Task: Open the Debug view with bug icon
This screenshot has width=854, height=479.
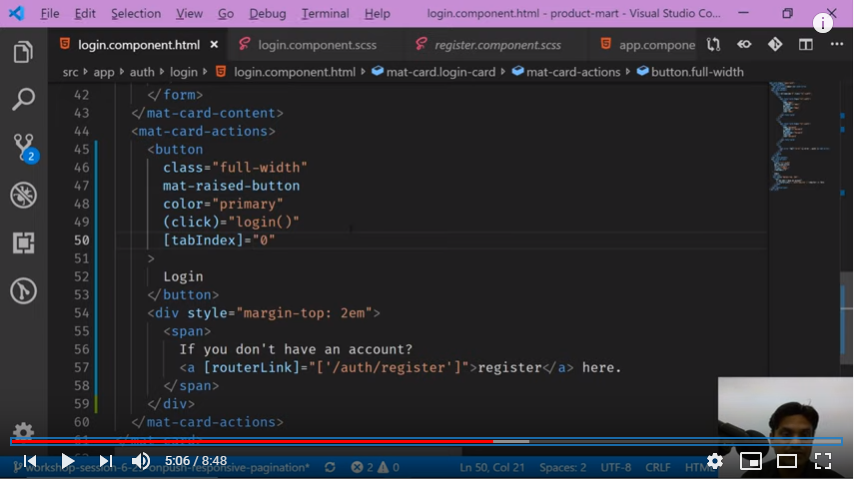Action: pyautogui.click(x=23, y=195)
